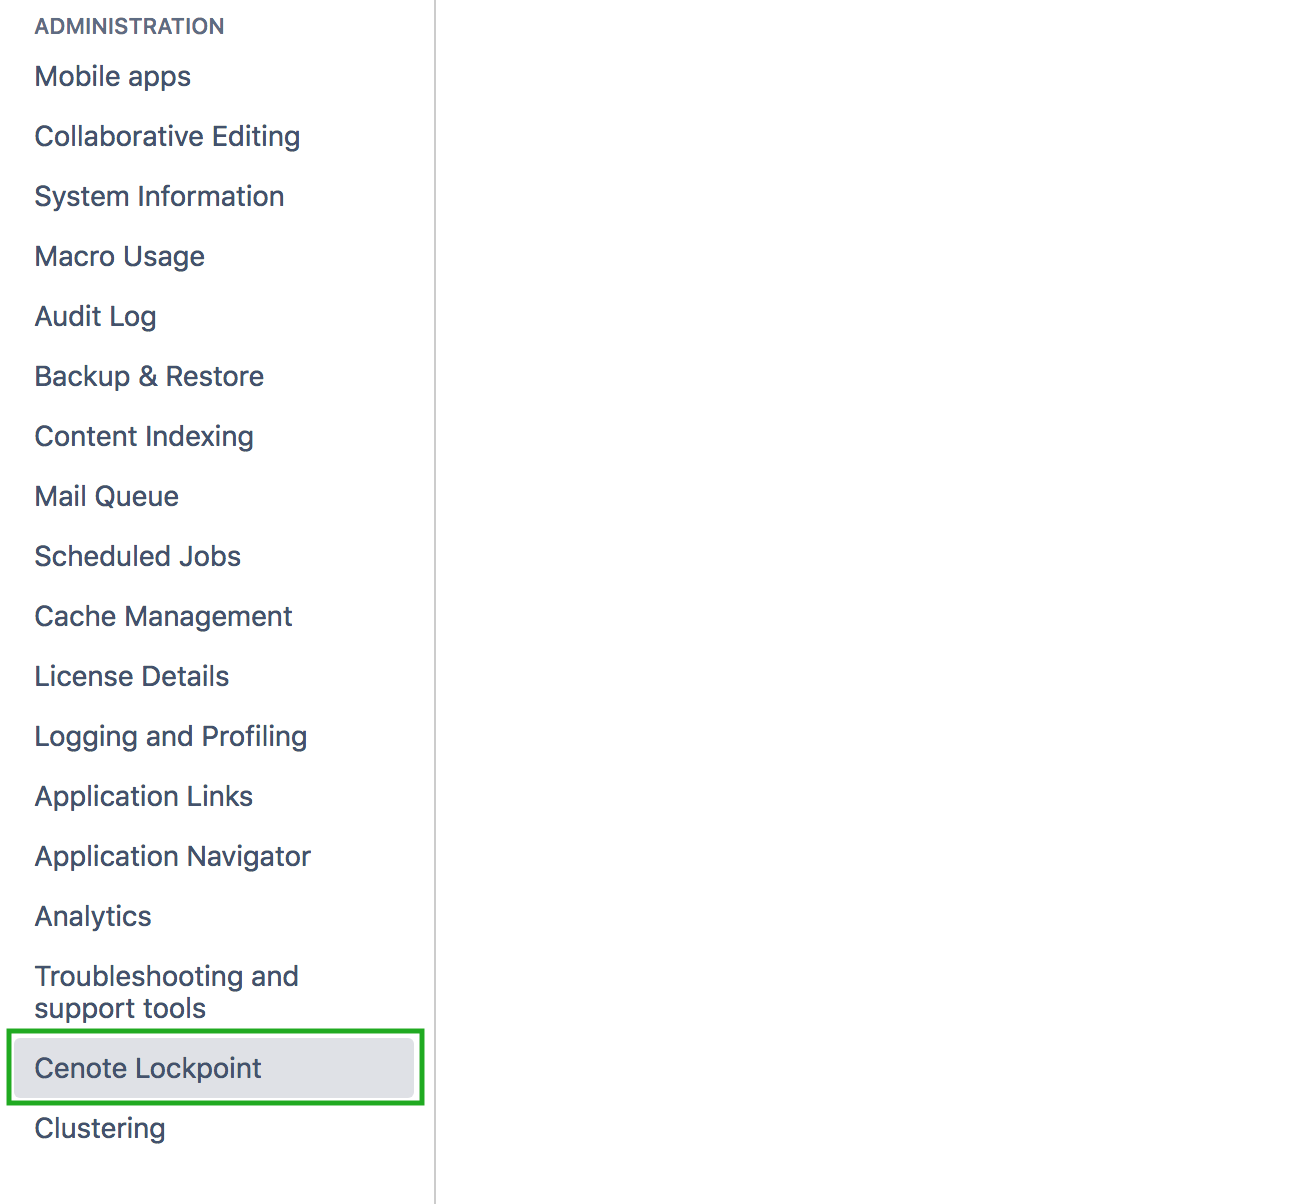This screenshot has width=1305, height=1204.
Task: Open the Clustering settings
Action: 100,1129
